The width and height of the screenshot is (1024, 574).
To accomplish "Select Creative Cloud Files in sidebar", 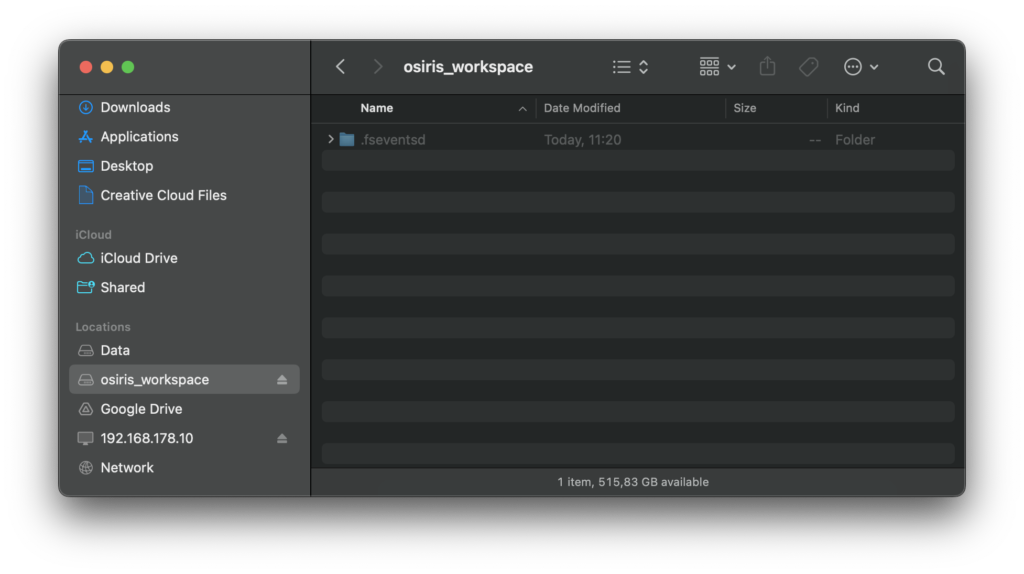I will click(163, 196).
